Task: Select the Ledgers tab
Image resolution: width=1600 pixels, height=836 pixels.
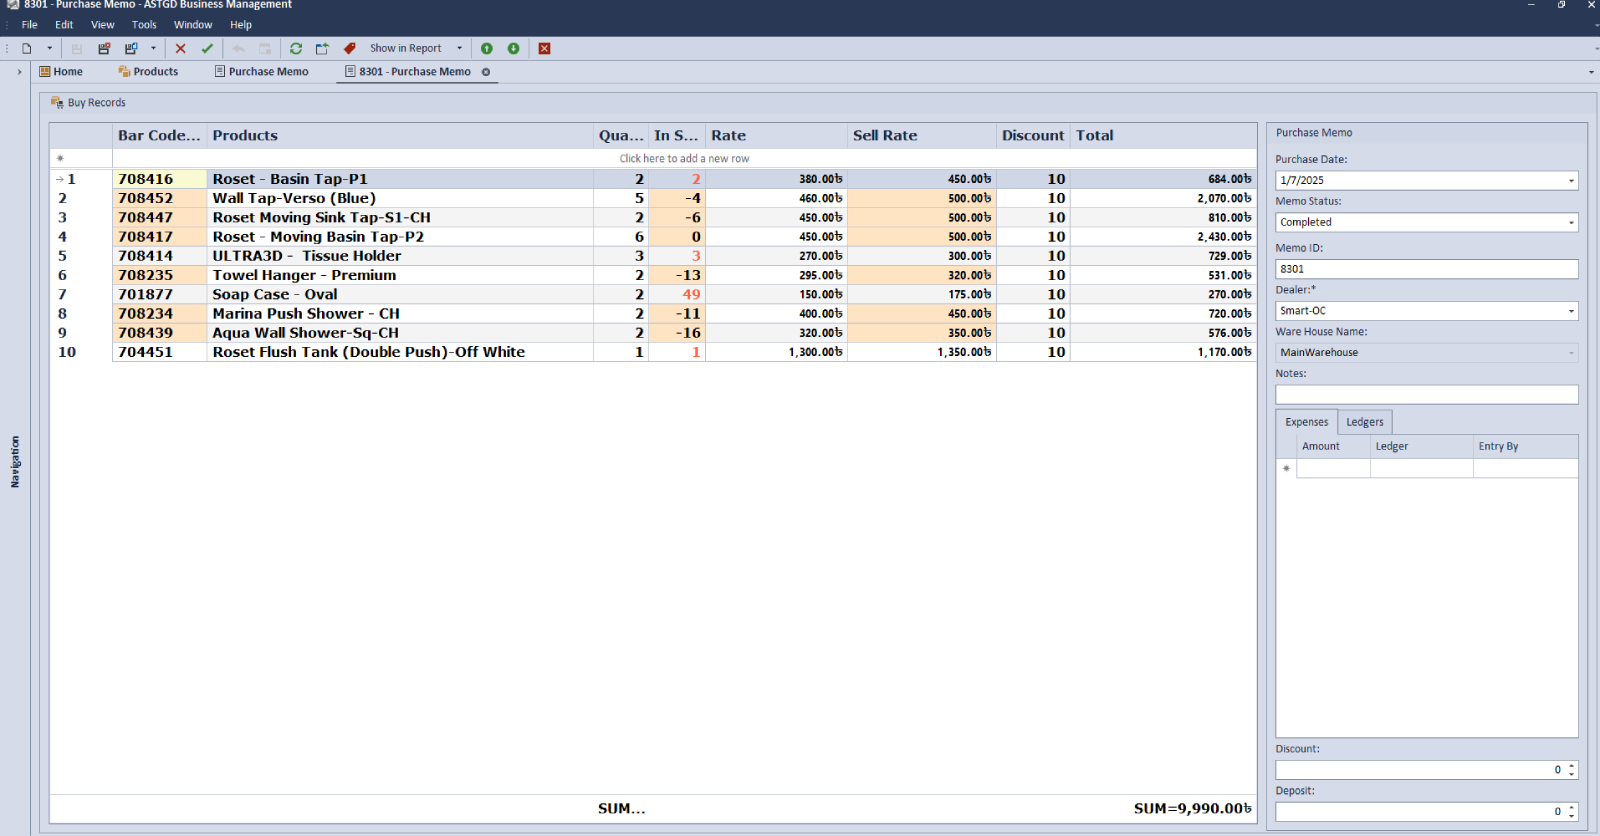Action: click(x=1364, y=422)
